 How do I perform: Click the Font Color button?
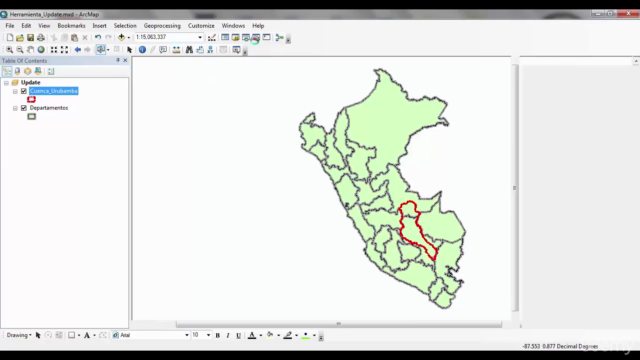[x=252, y=336]
